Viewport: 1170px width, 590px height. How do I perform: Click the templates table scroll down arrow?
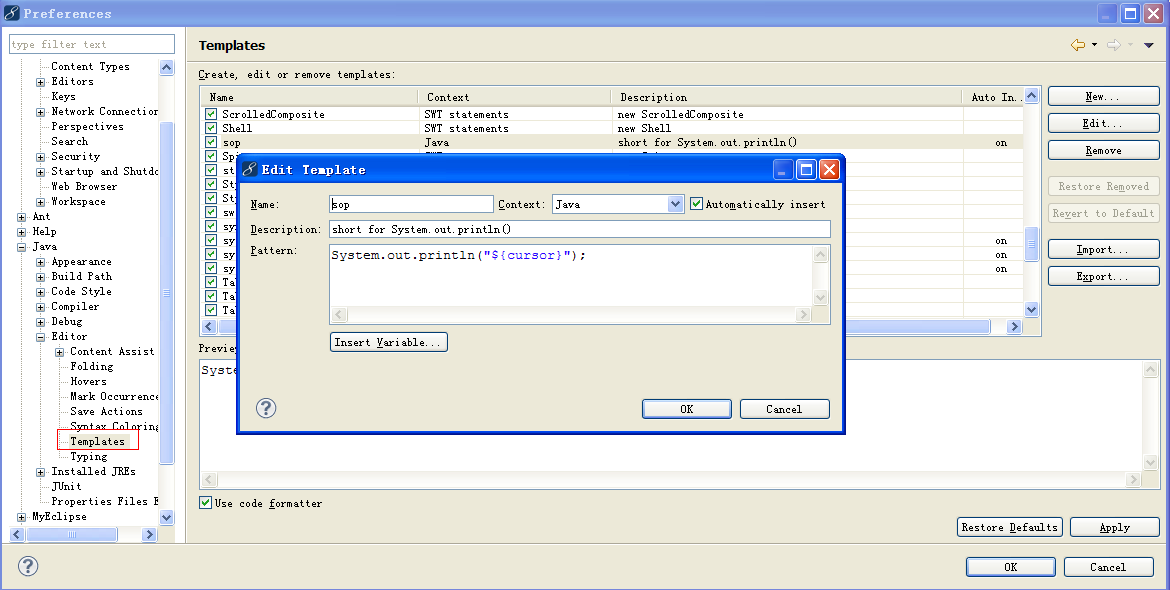pyautogui.click(x=1031, y=310)
